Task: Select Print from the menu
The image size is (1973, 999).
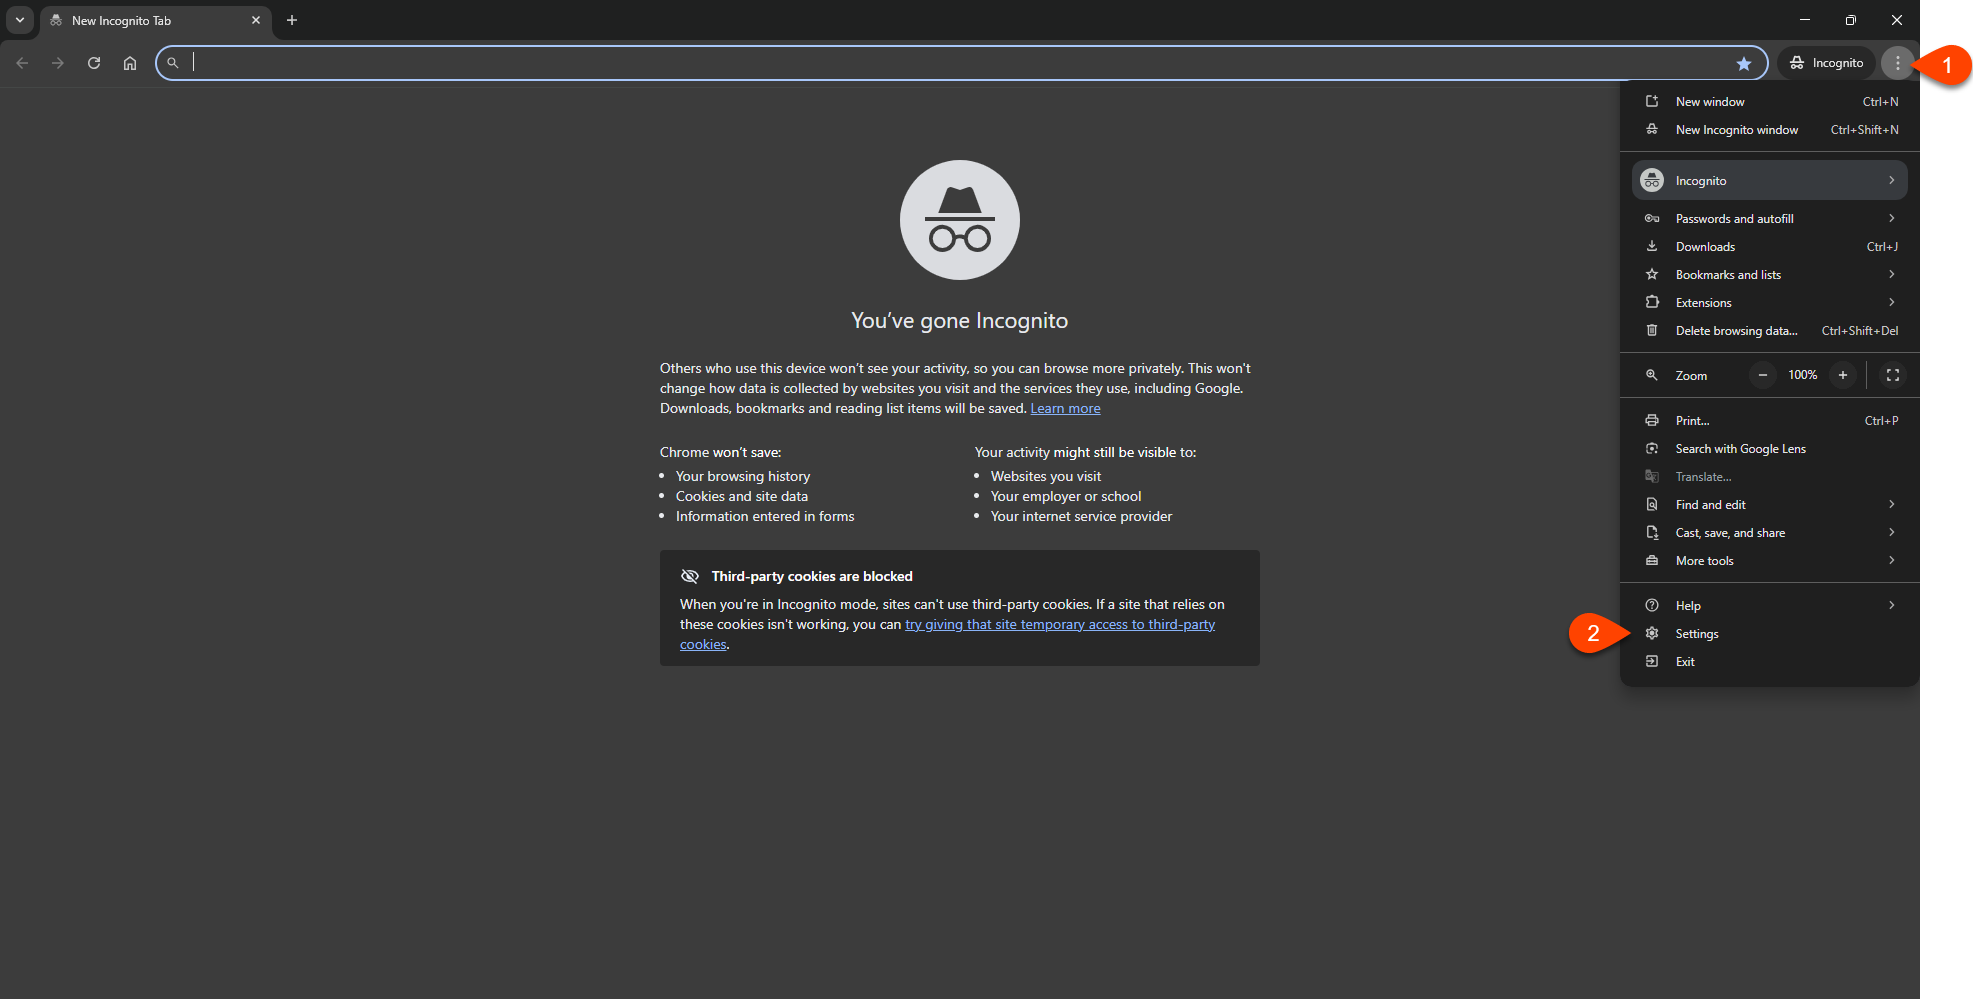Action: tap(1769, 421)
